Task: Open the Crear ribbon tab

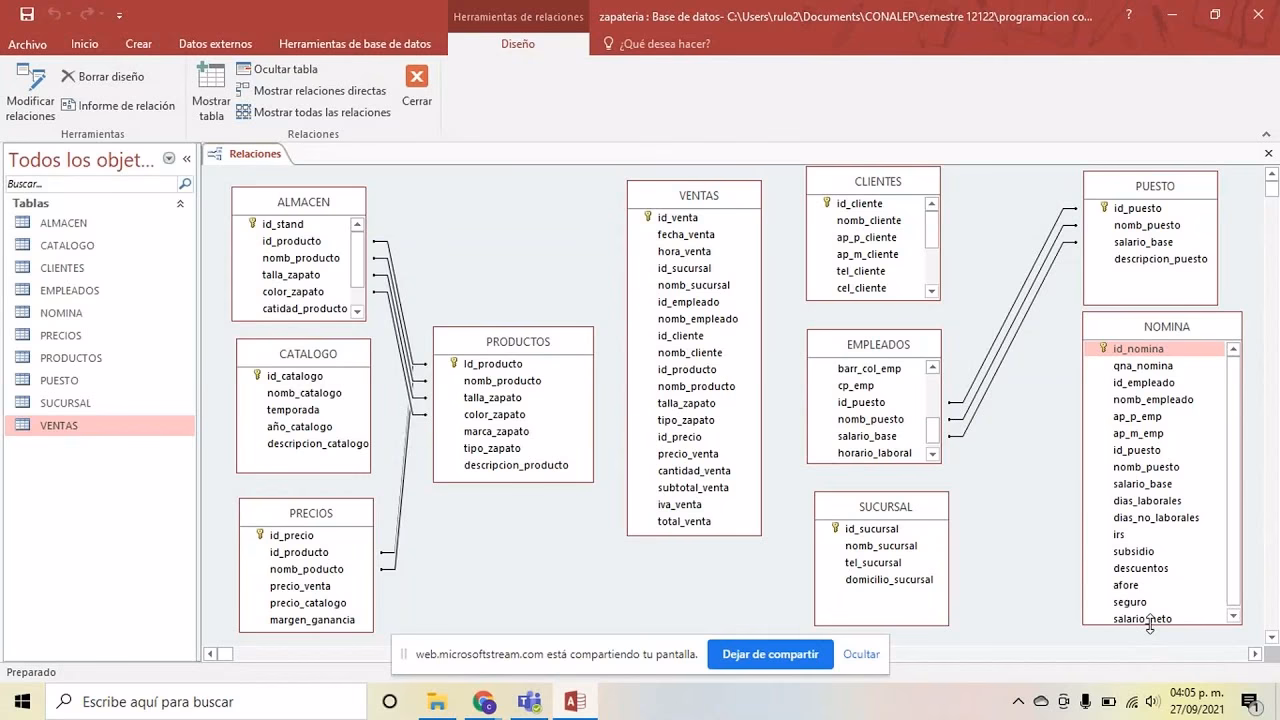Action: point(138,44)
